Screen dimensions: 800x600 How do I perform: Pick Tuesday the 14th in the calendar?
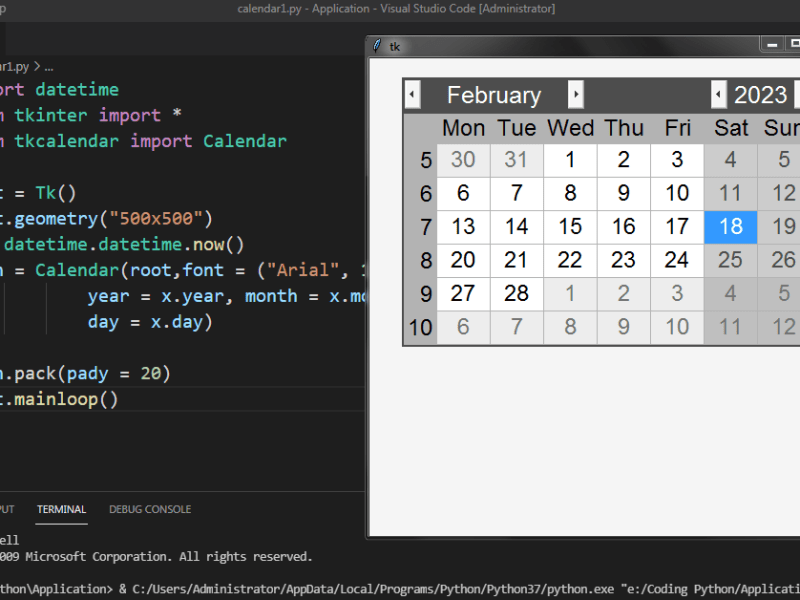516,226
